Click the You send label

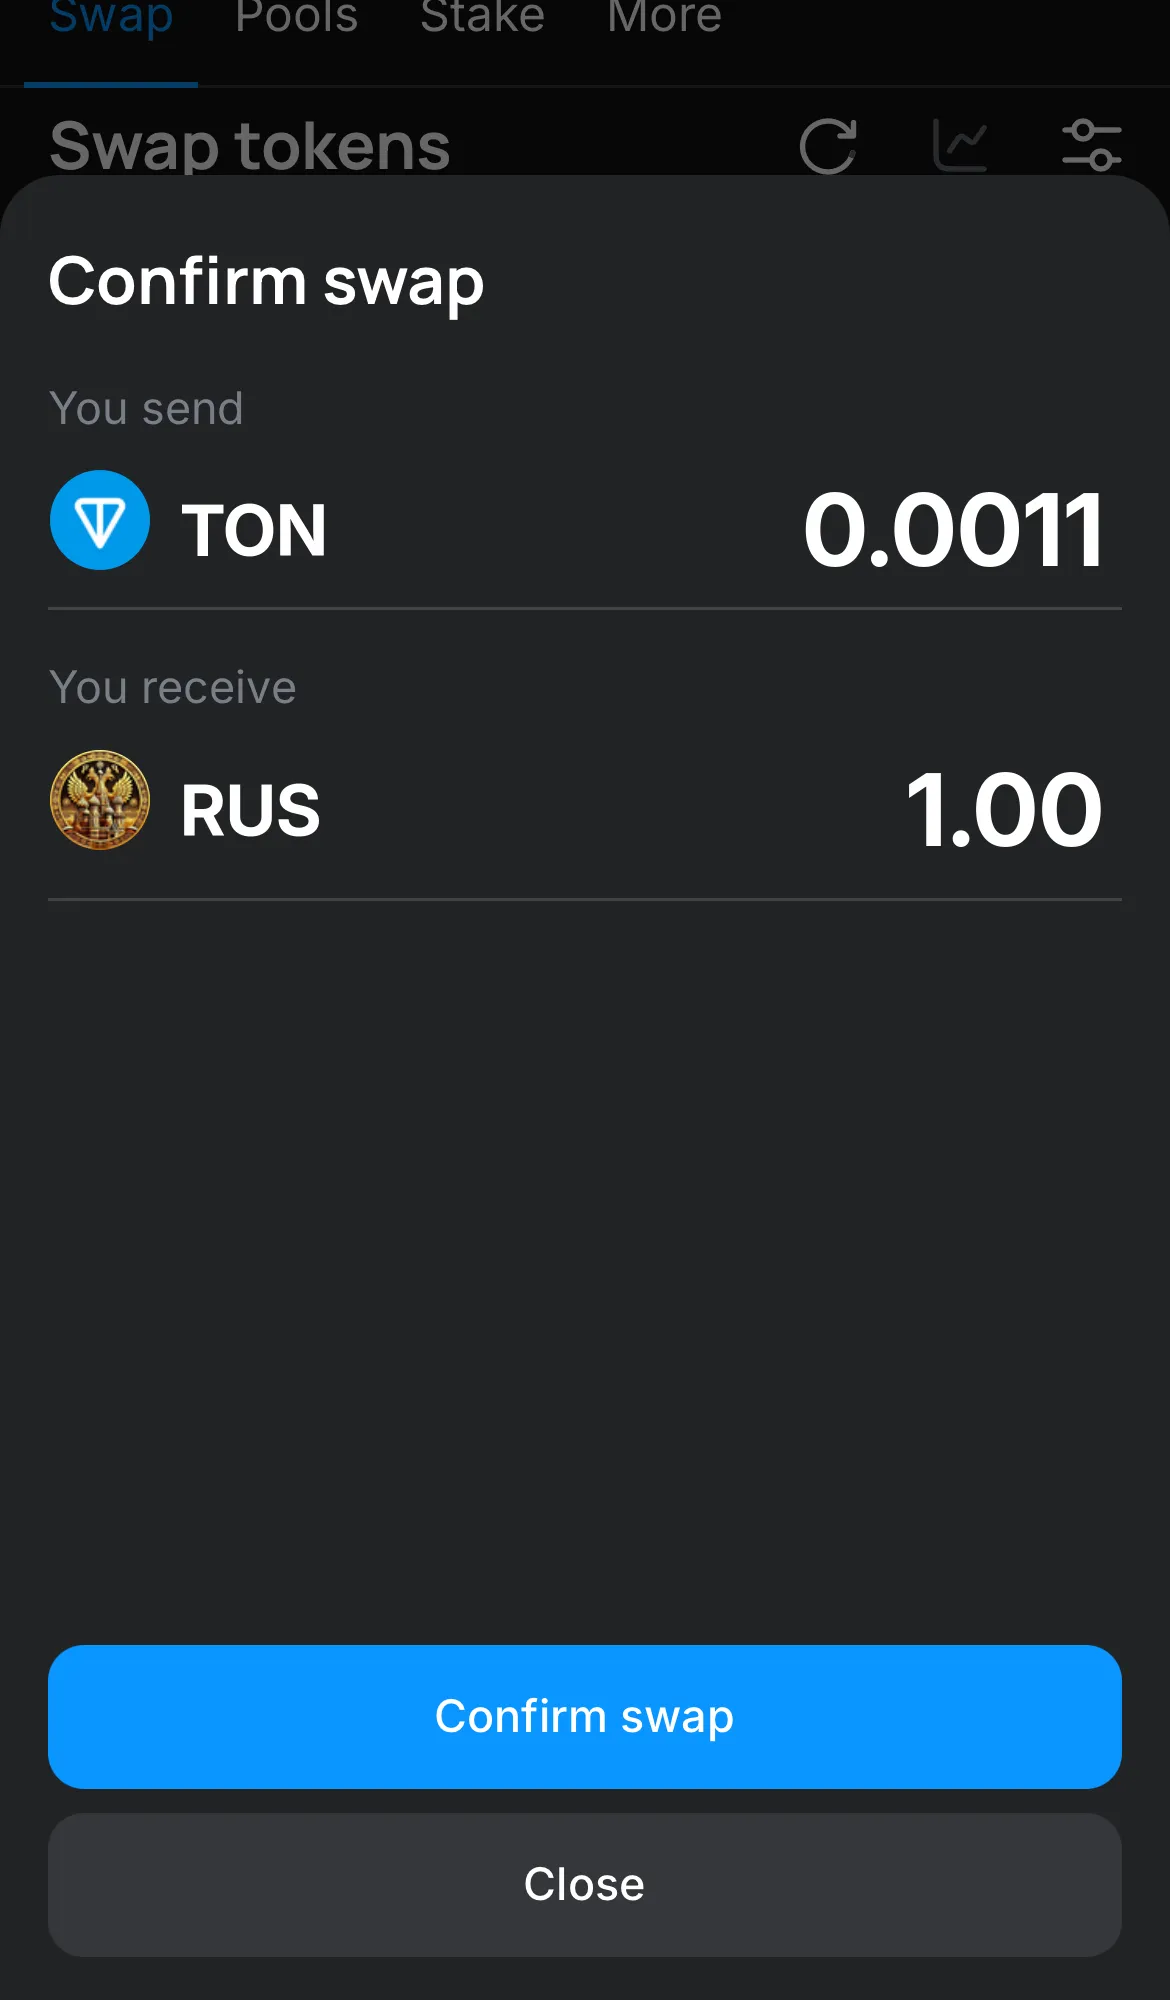[146, 409]
